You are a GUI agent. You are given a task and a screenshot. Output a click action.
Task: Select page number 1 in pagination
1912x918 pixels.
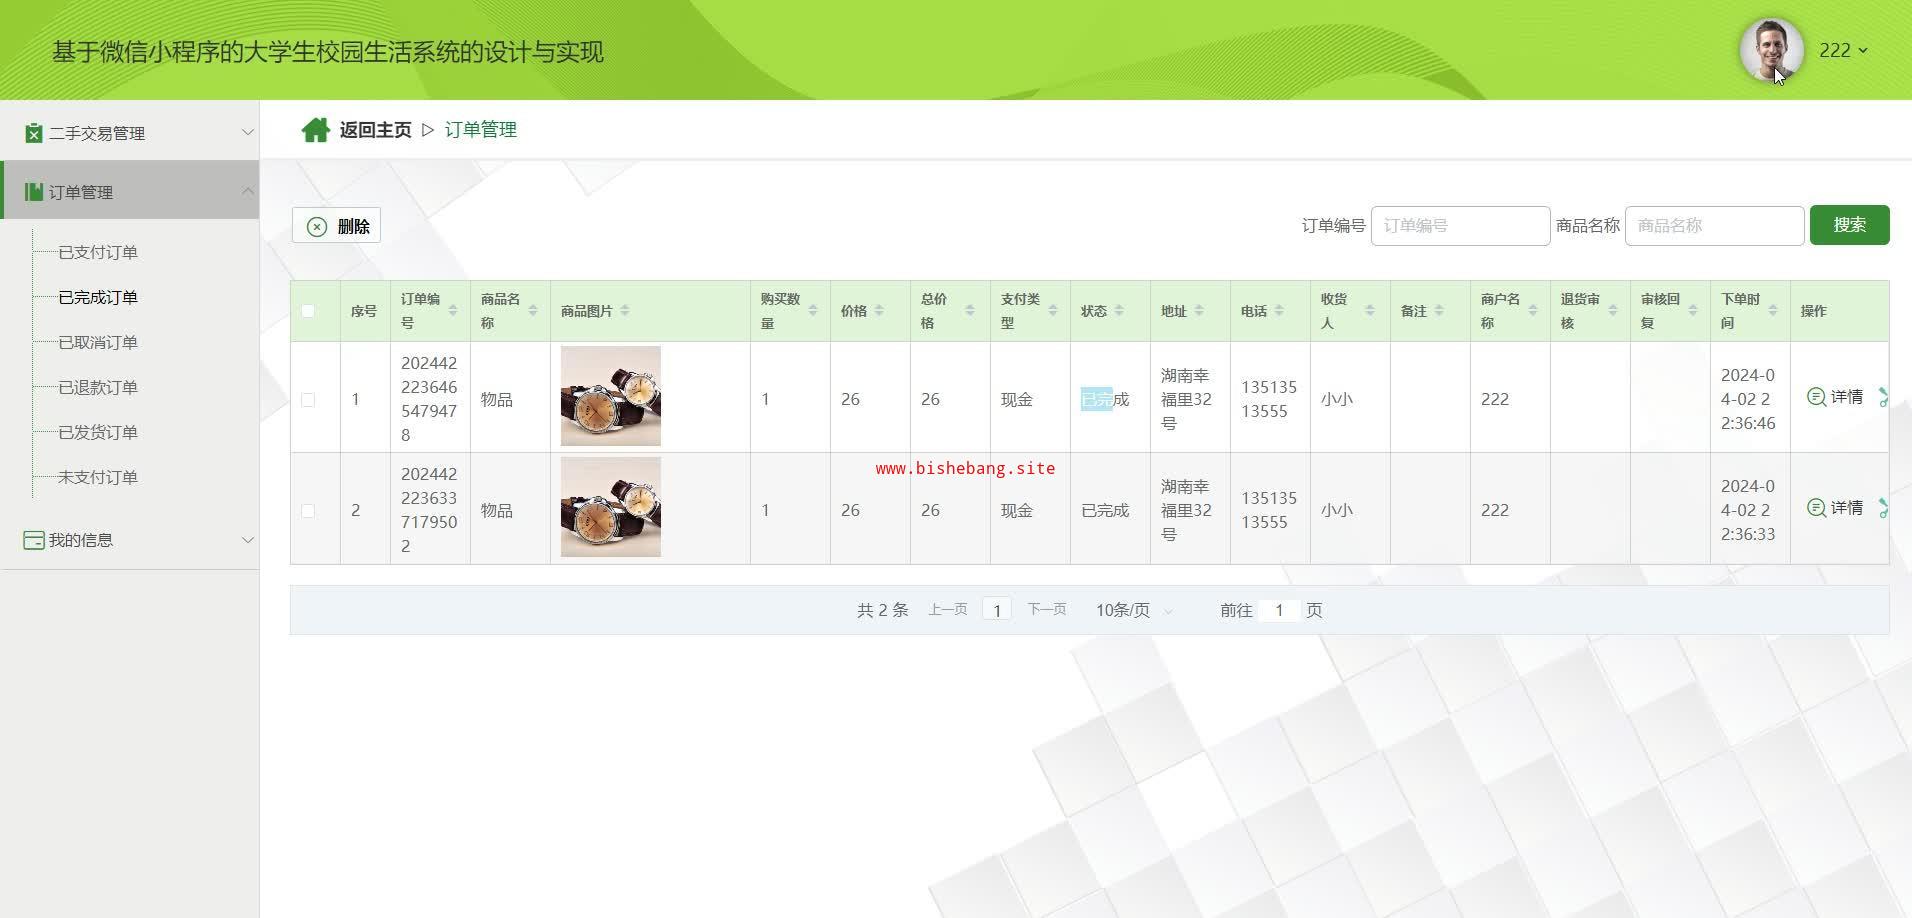pos(997,610)
